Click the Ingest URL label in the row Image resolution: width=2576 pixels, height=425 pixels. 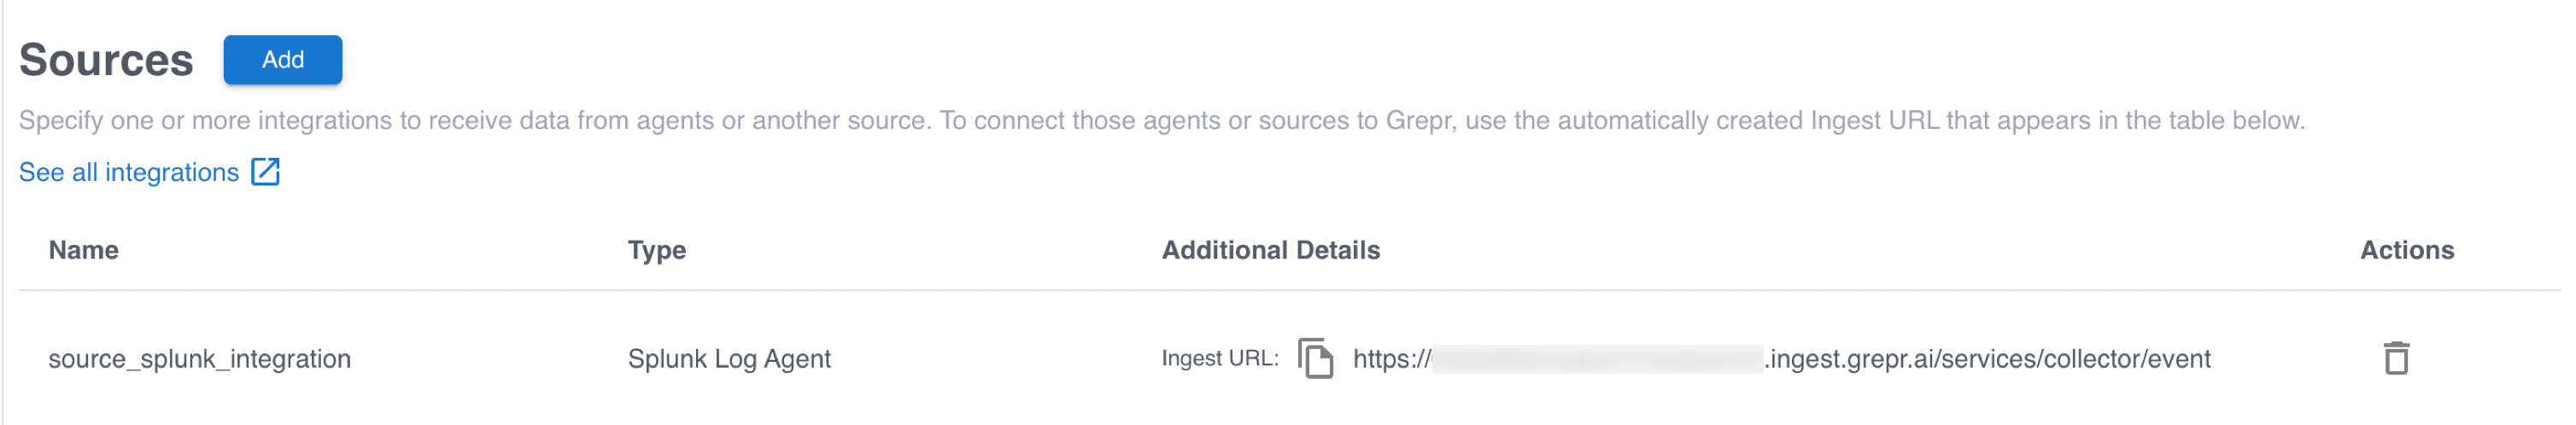1220,358
